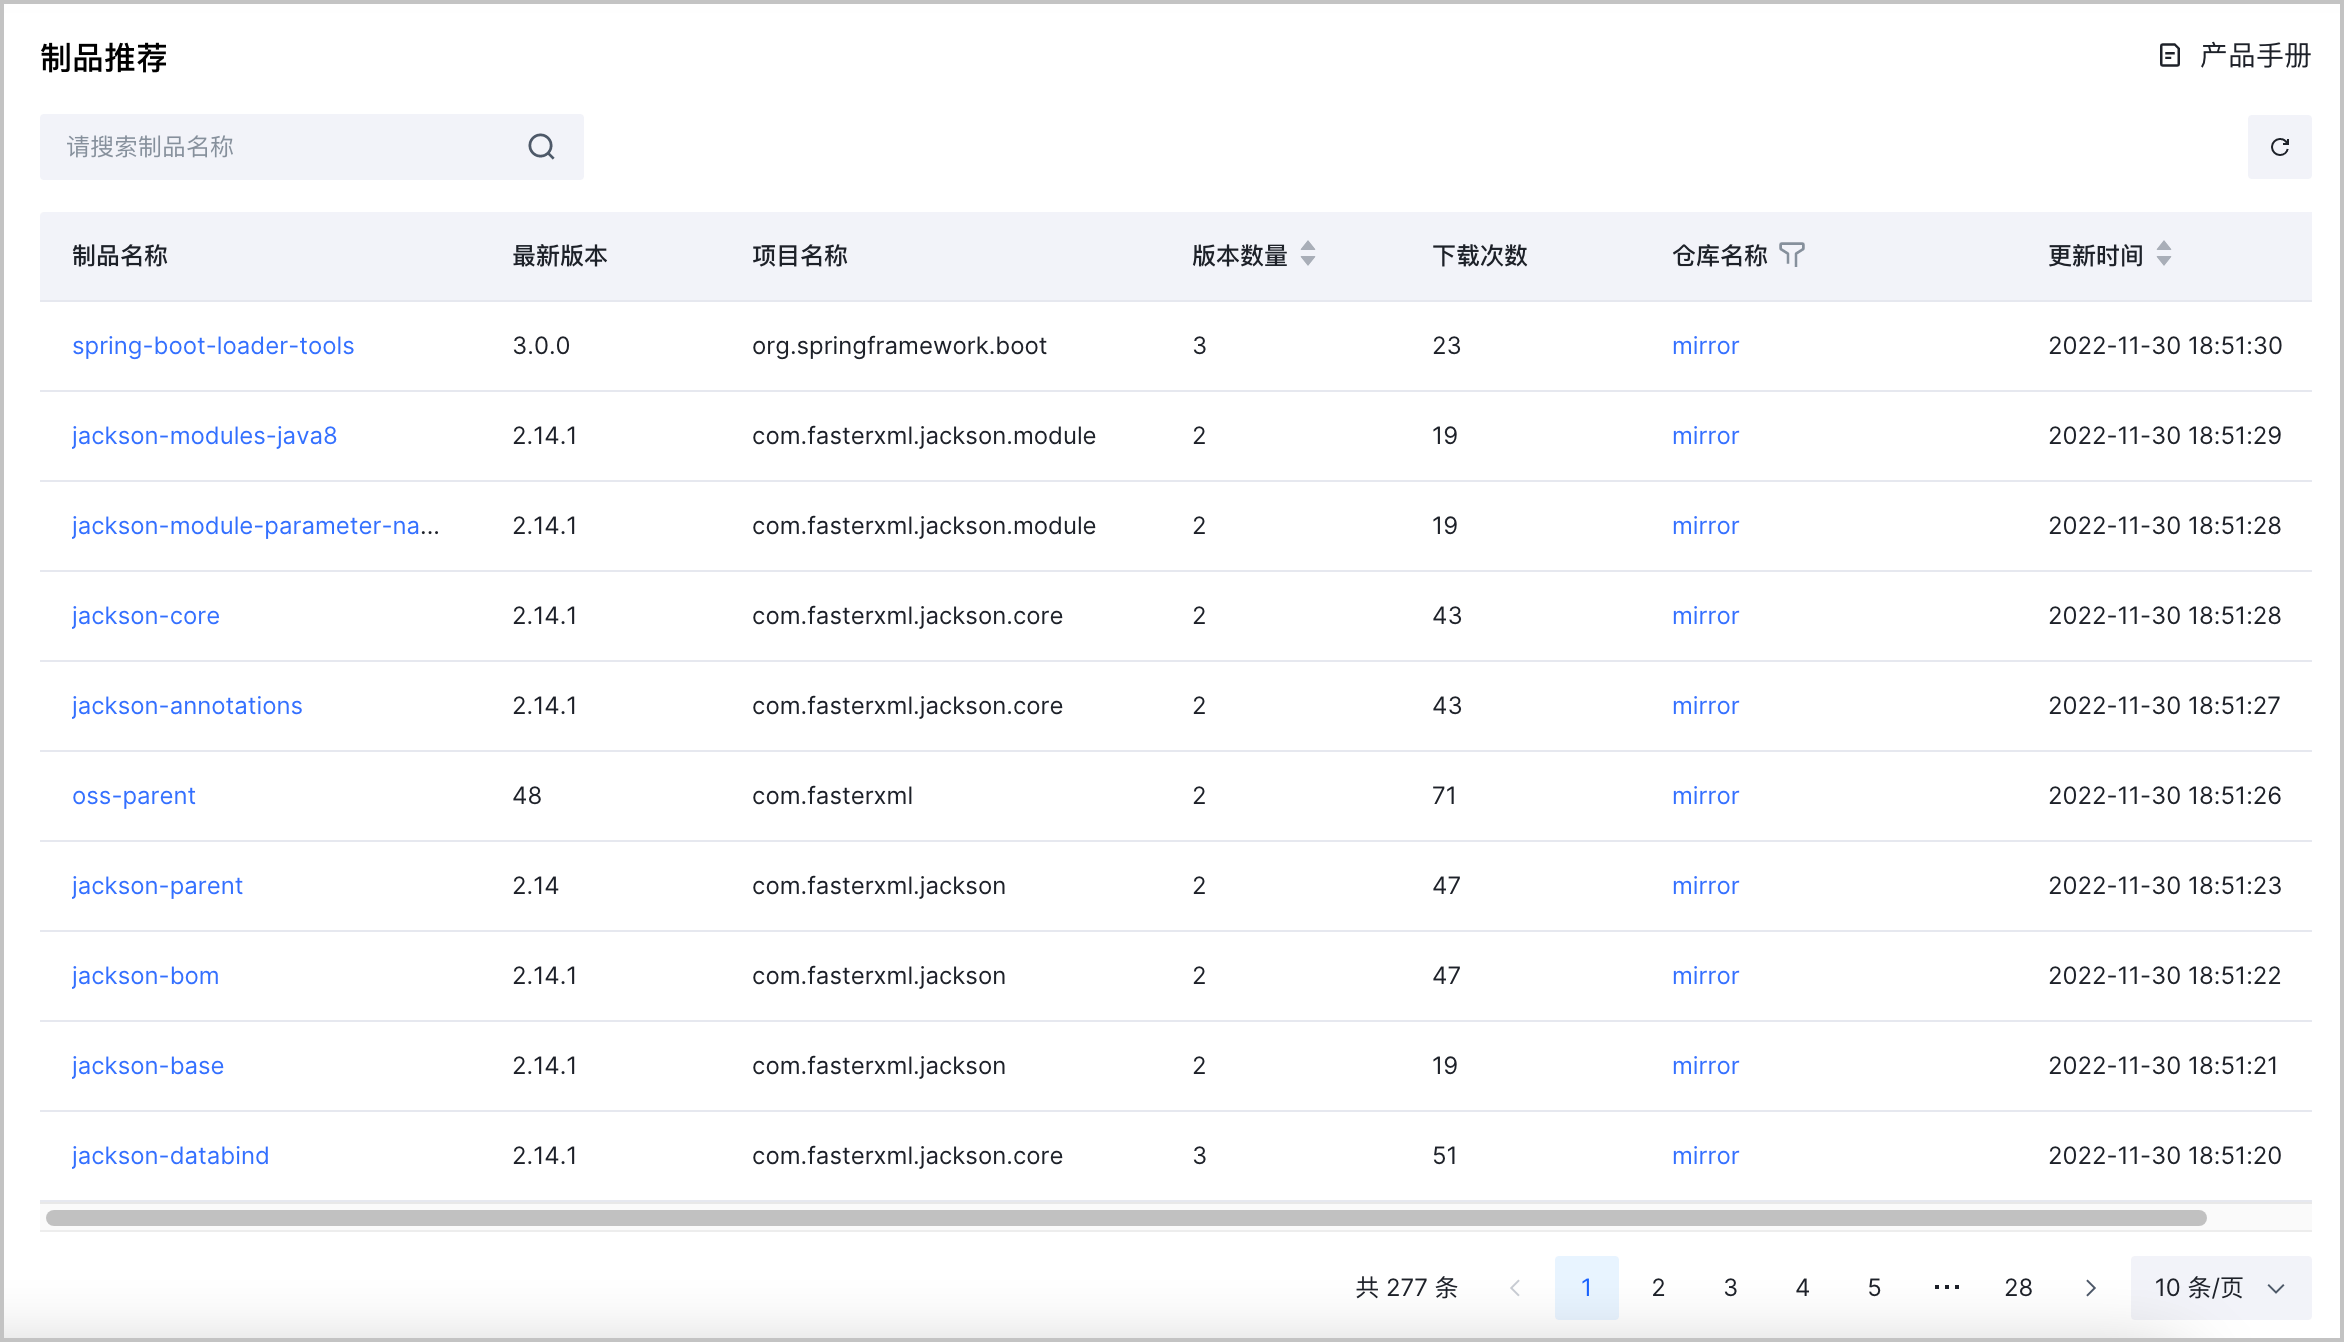2344x1342 pixels.
Task: Select page 5 in pagination
Action: click(x=1874, y=1288)
